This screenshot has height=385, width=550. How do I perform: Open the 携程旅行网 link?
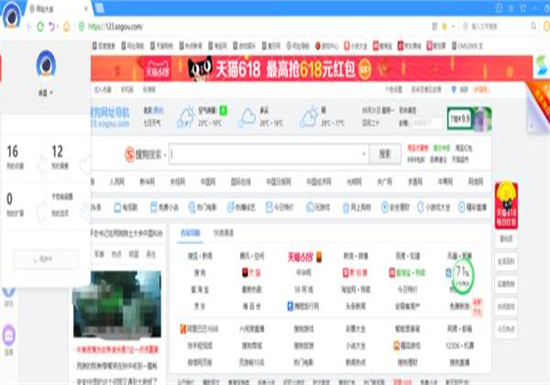coord(303,306)
